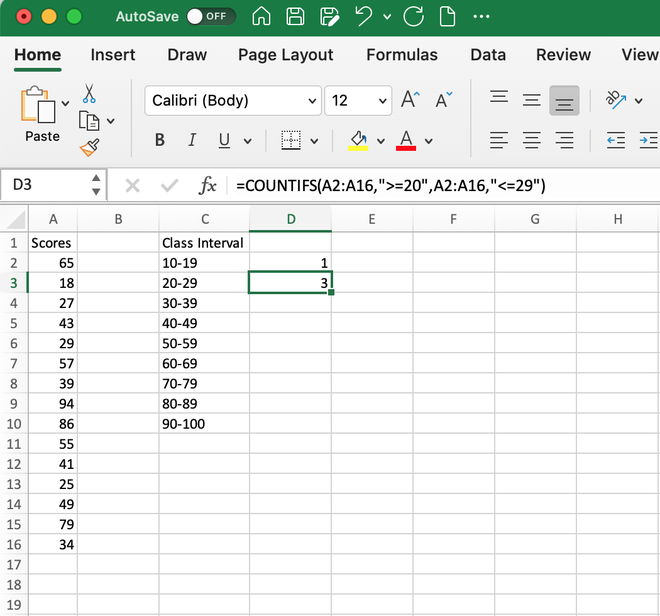The width and height of the screenshot is (660, 616).
Task: Open Insert Function with fx icon
Action: tap(207, 185)
